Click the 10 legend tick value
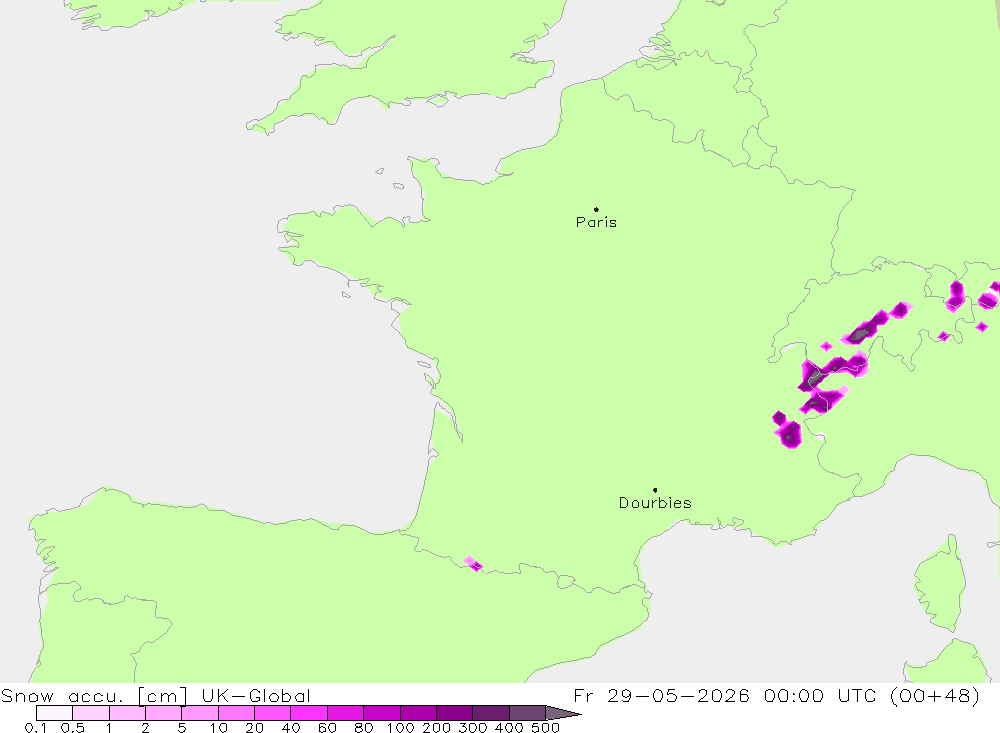1000x733 pixels. click(218, 727)
